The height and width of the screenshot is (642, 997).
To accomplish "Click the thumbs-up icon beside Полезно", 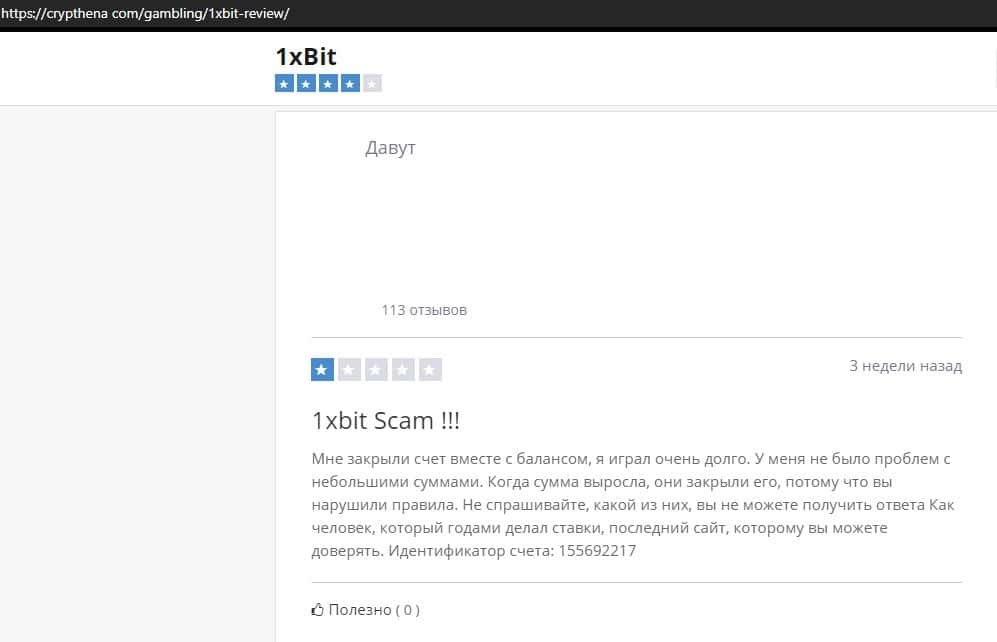I will (x=317, y=610).
